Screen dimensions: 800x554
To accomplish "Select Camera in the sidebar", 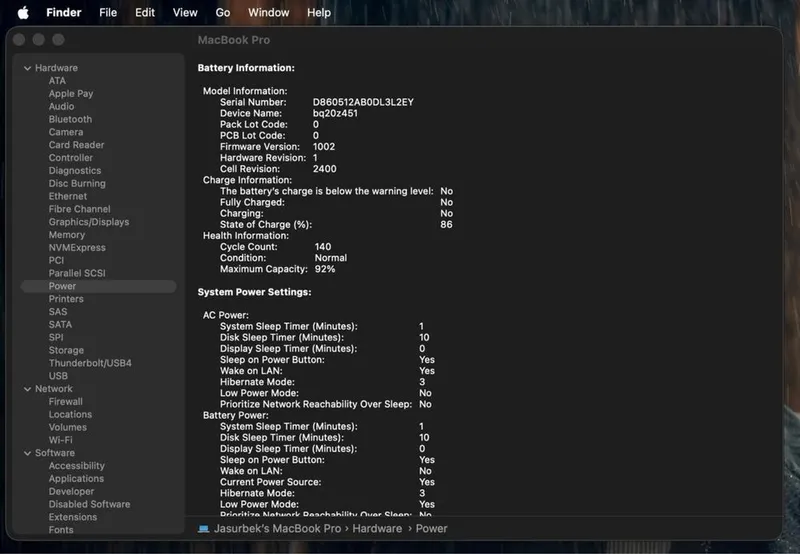I will (x=66, y=132).
